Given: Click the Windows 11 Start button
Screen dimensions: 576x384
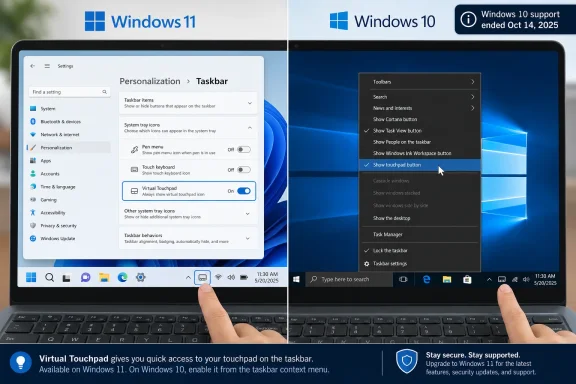Looking at the screenshot, I should [x=31, y=277].
